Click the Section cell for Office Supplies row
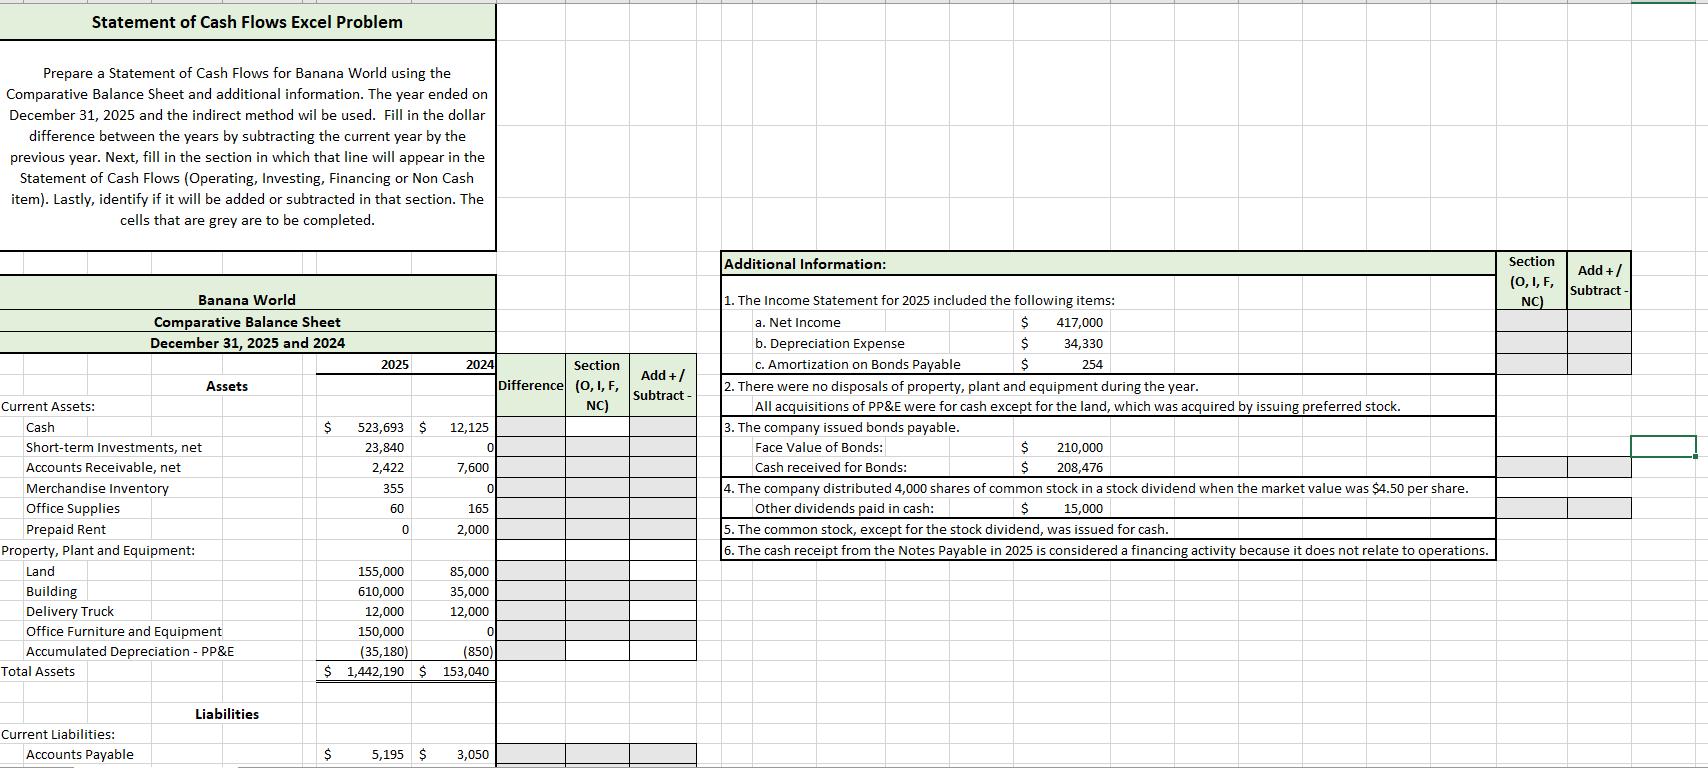1708x768 pixels. point(597,508)
